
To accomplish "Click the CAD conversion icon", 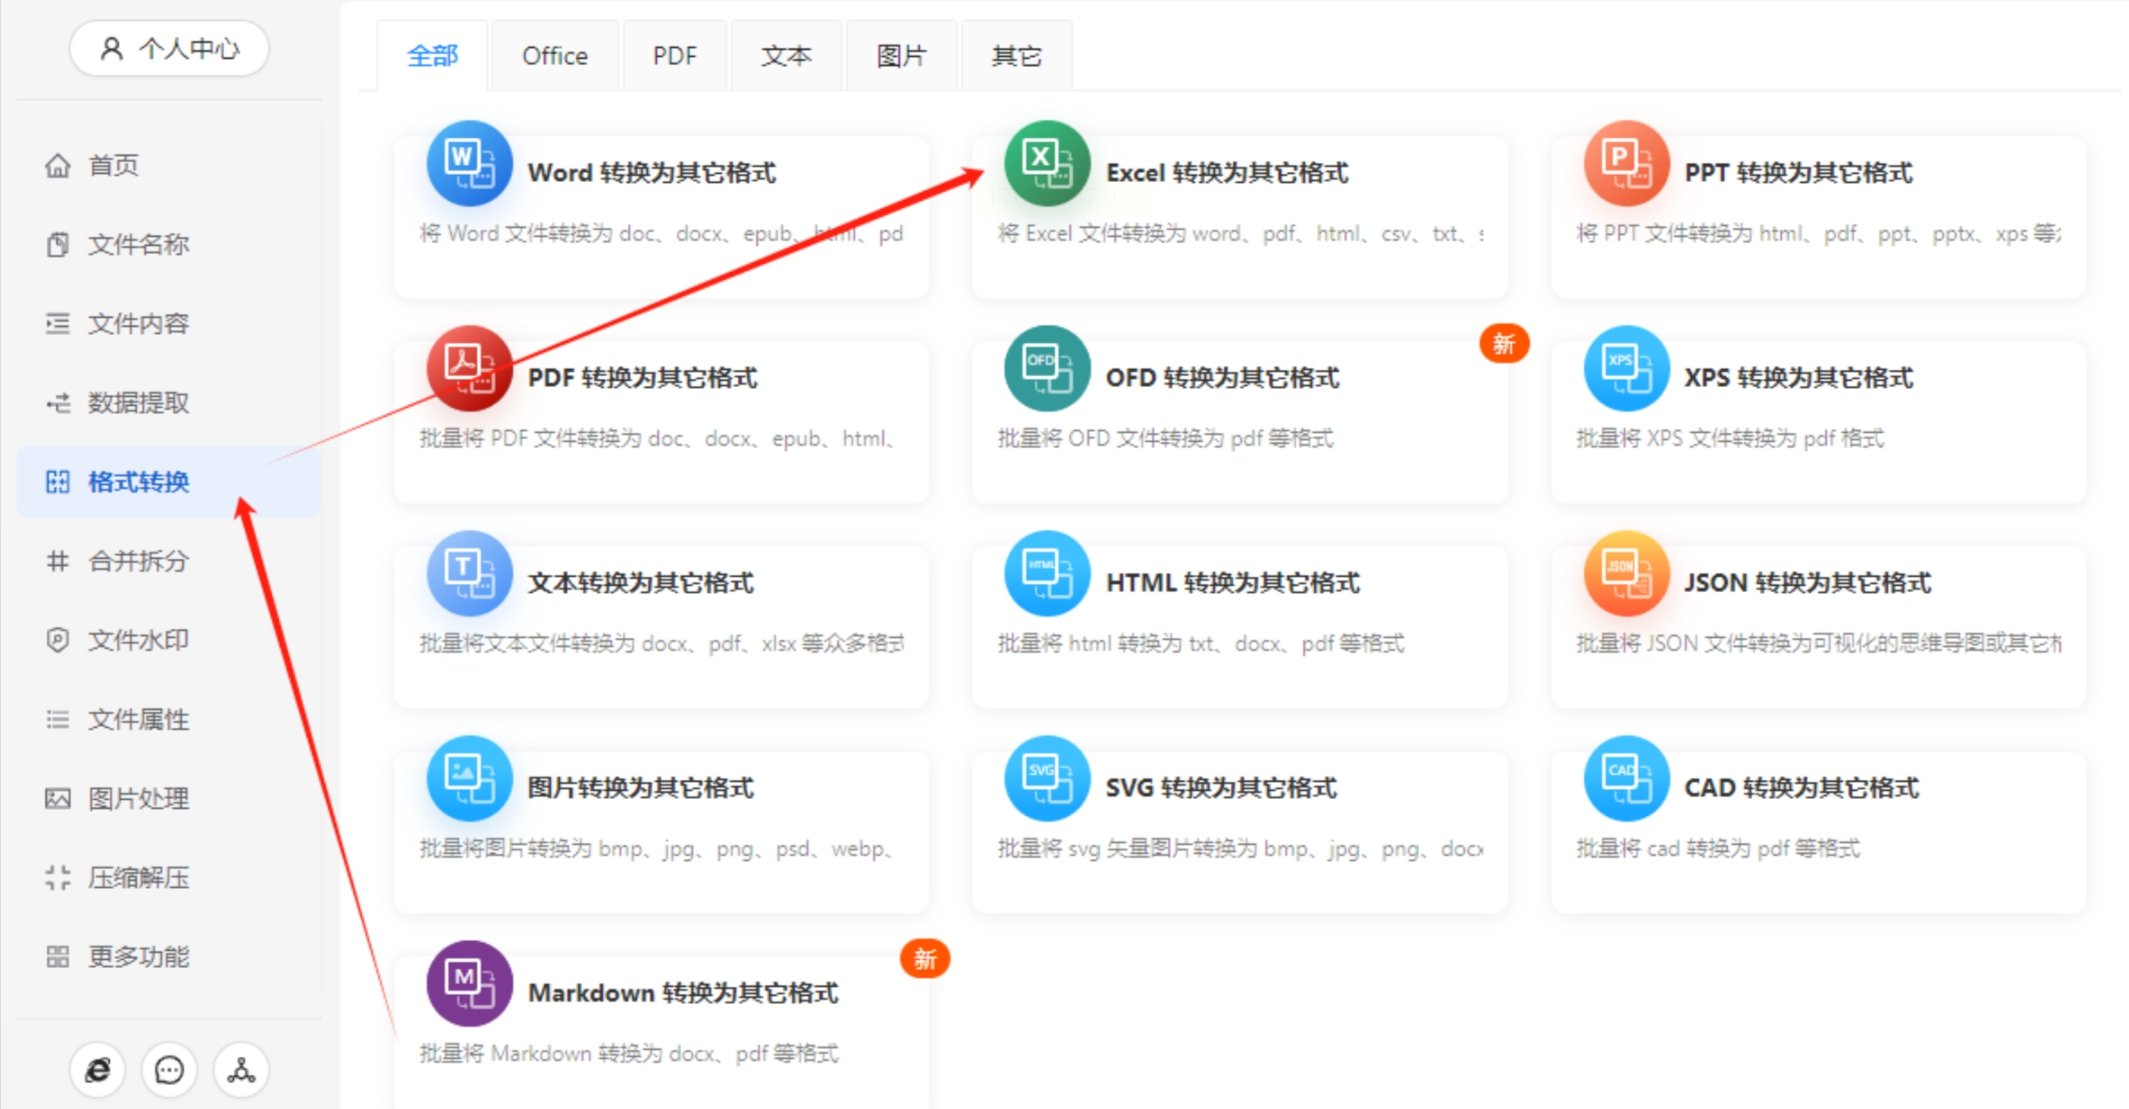I will point(1626,779).
